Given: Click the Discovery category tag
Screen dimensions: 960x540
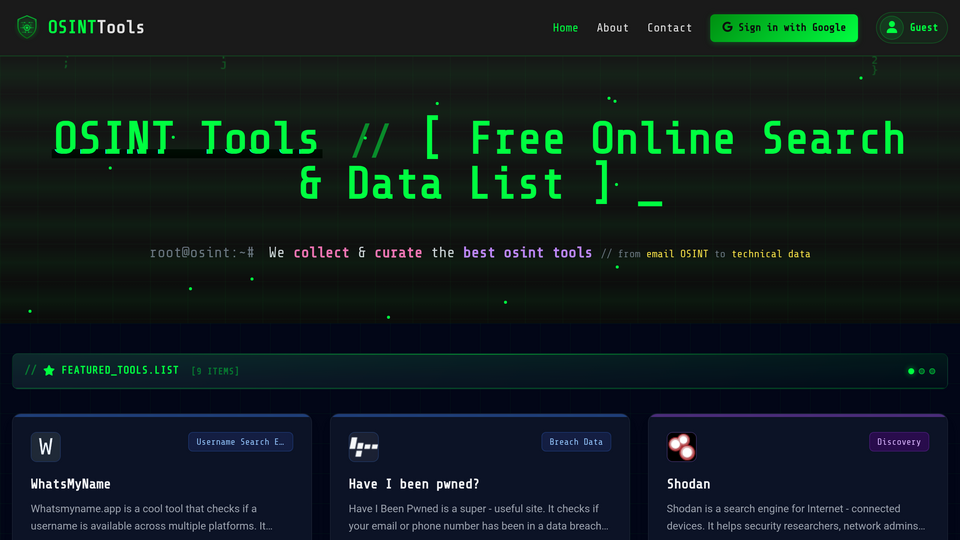Looking at the screenshot, I should click(x=899, y=442).
